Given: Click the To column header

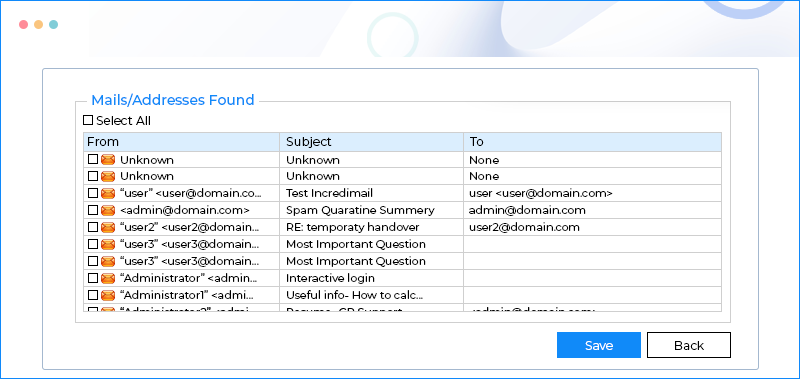Looking at the screenshot, I should point(592,142).
